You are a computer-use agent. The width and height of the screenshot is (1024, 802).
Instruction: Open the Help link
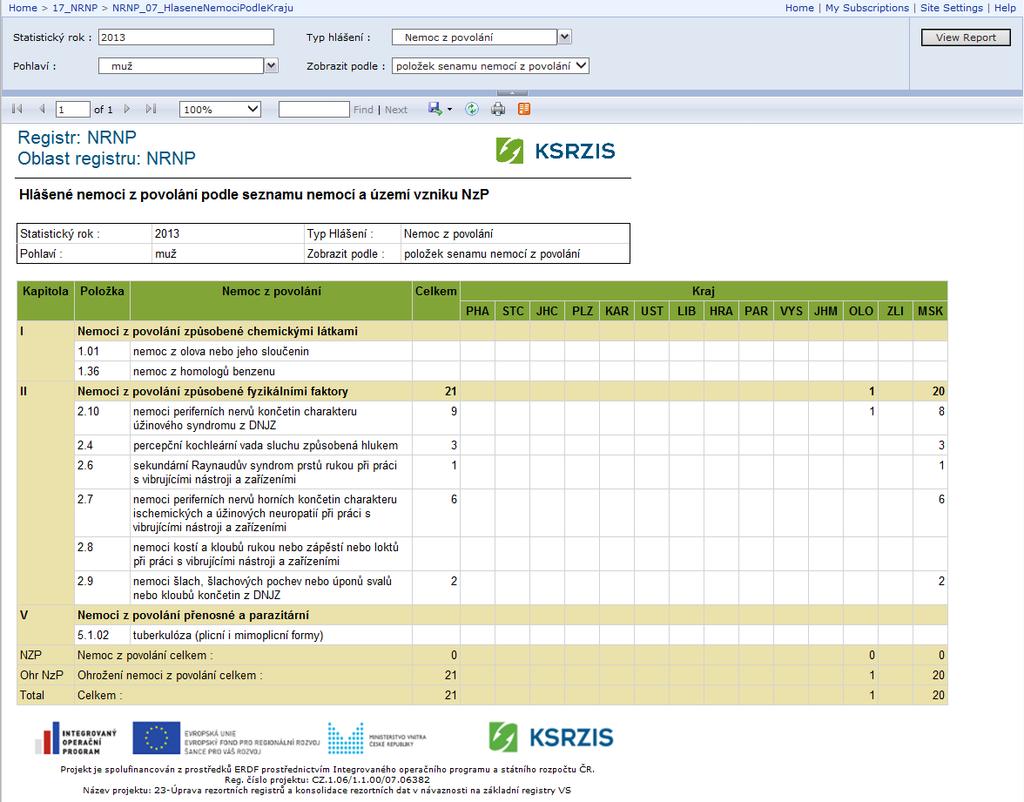(x=1005, y=8)
